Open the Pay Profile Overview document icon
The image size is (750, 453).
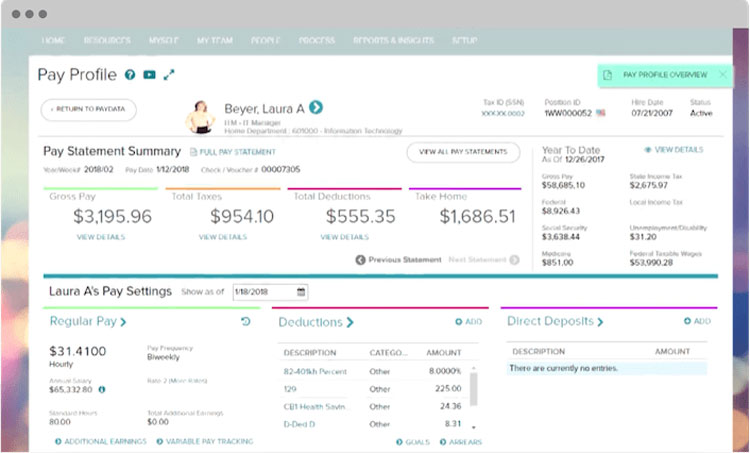point(607,75)
